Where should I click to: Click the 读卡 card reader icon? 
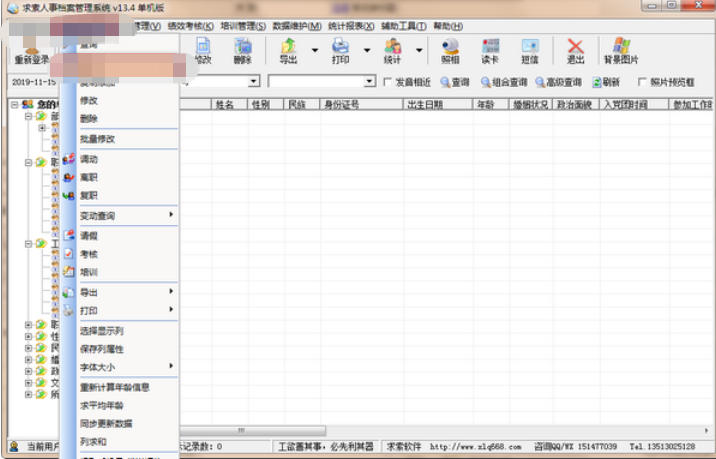click(x=491, y=50)
